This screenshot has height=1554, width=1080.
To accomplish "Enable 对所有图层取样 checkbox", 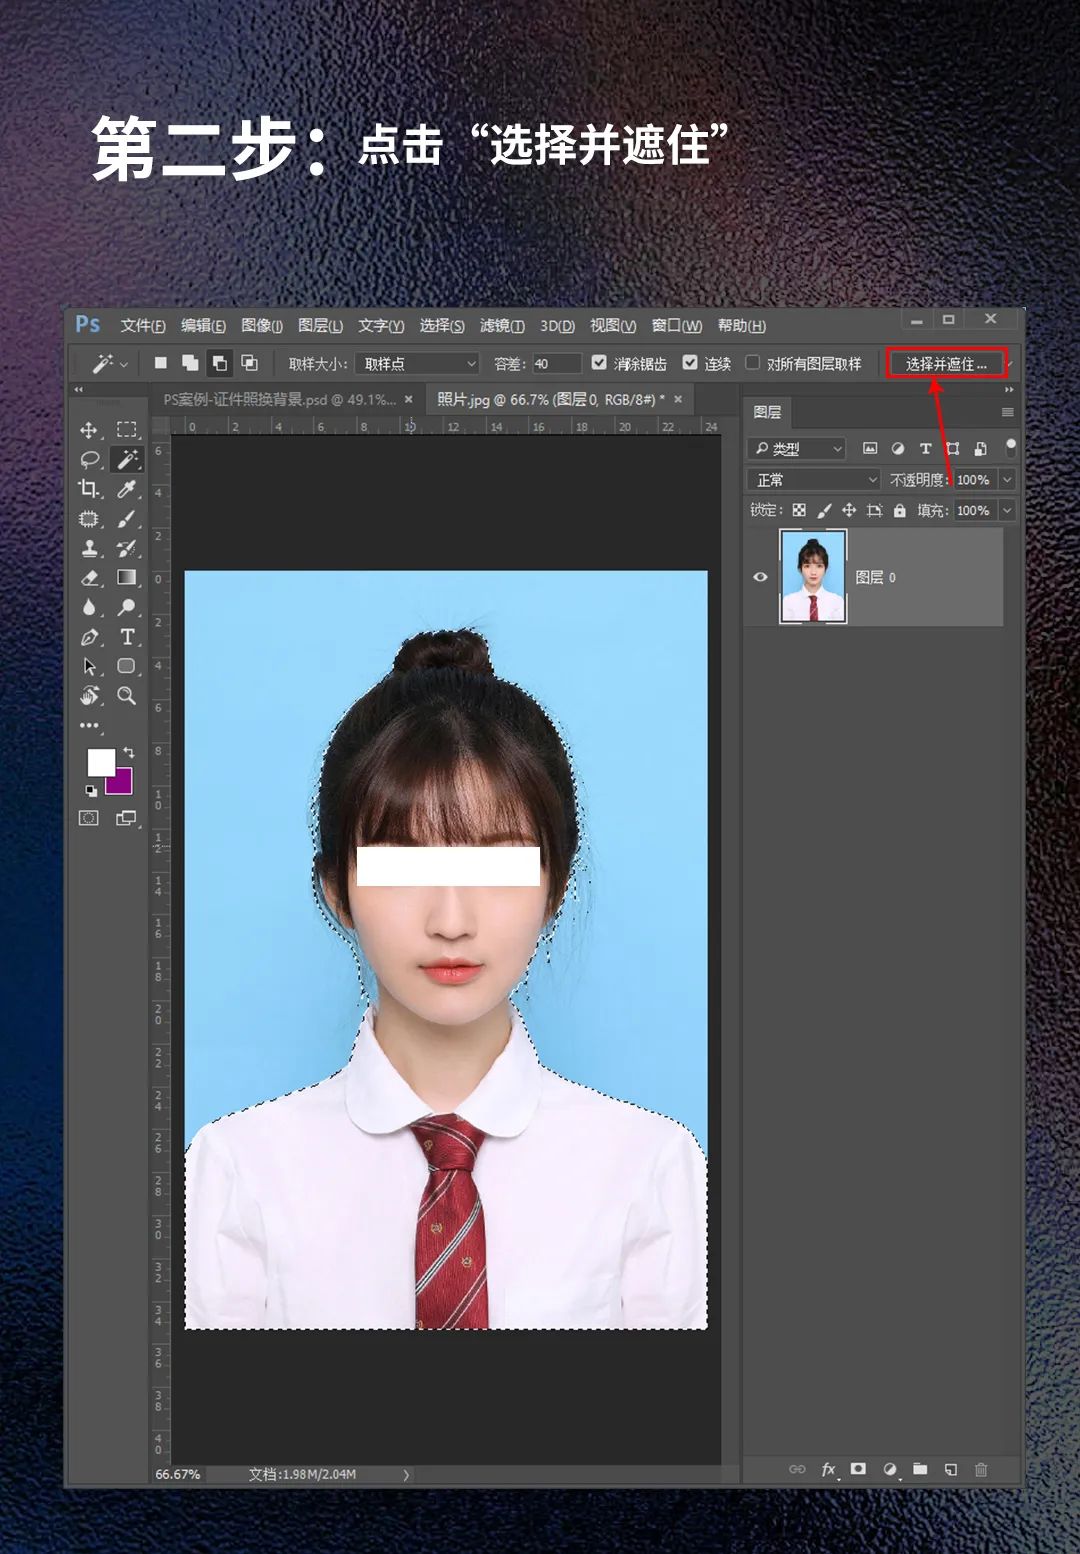I will (x=753, y=363).
